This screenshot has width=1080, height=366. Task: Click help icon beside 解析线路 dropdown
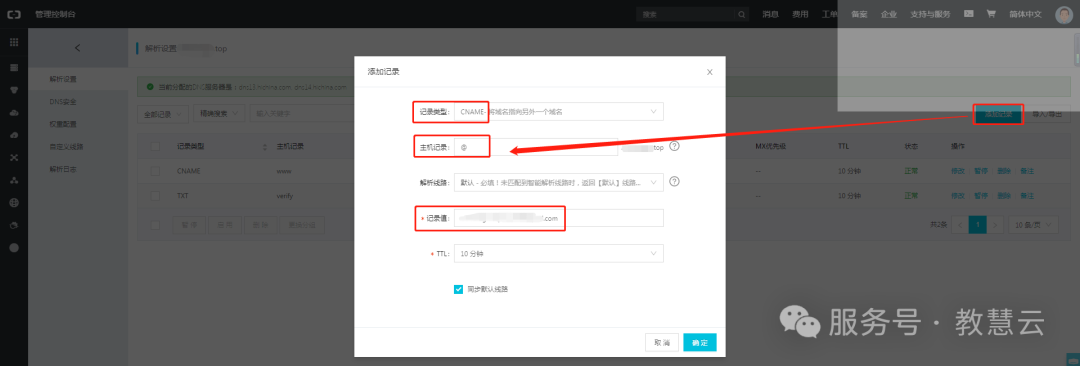(674, 181)
